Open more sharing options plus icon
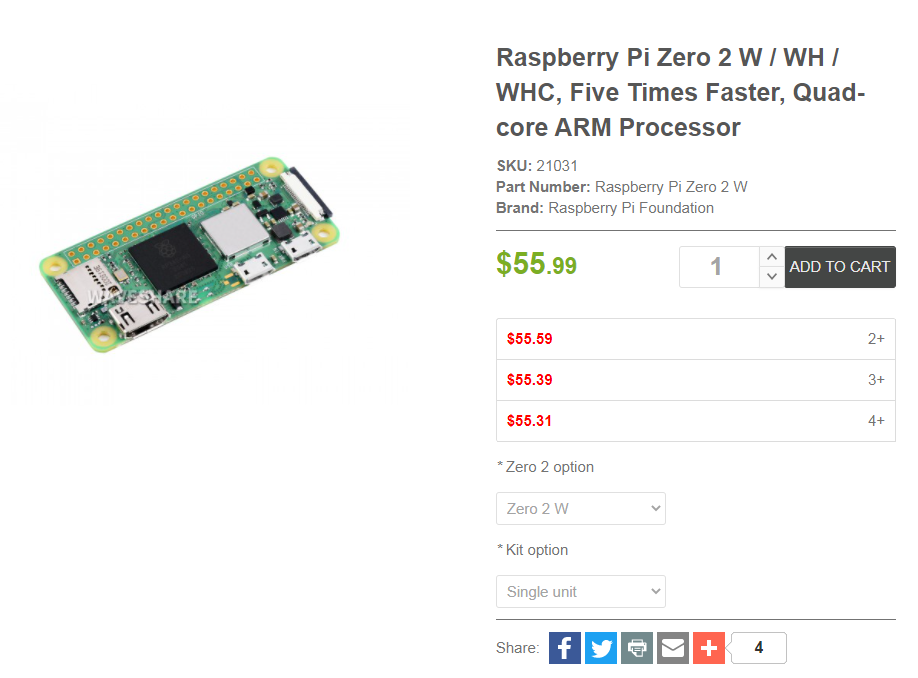918x678 pixels. click(709, 648)
